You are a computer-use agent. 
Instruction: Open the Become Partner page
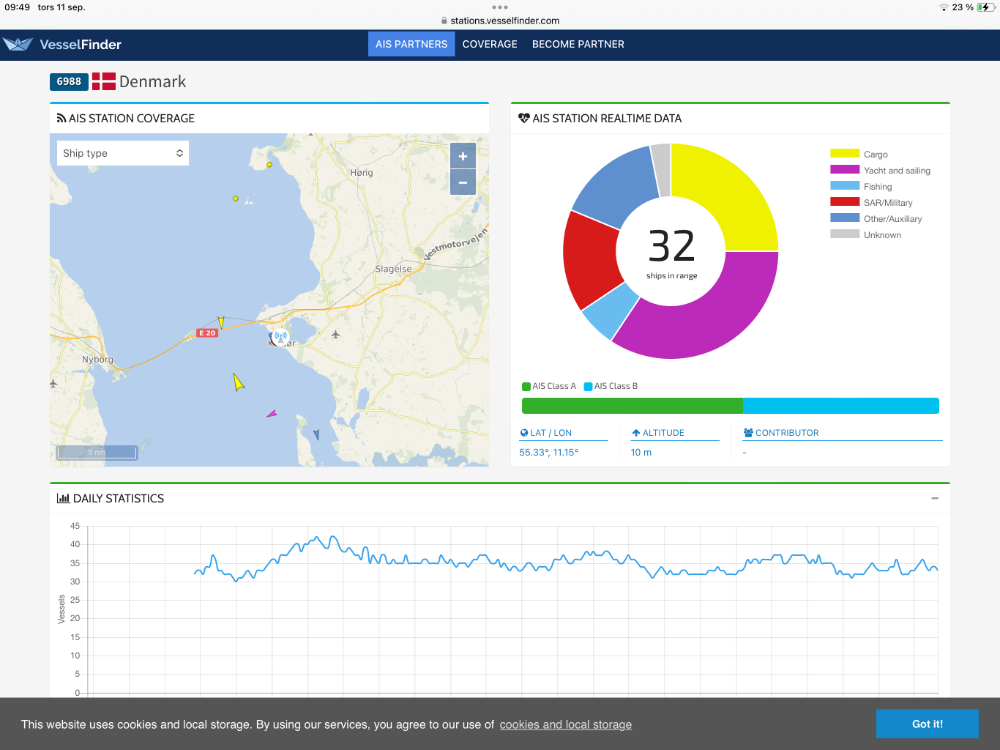pyautogui.click(x=578, y=44)
